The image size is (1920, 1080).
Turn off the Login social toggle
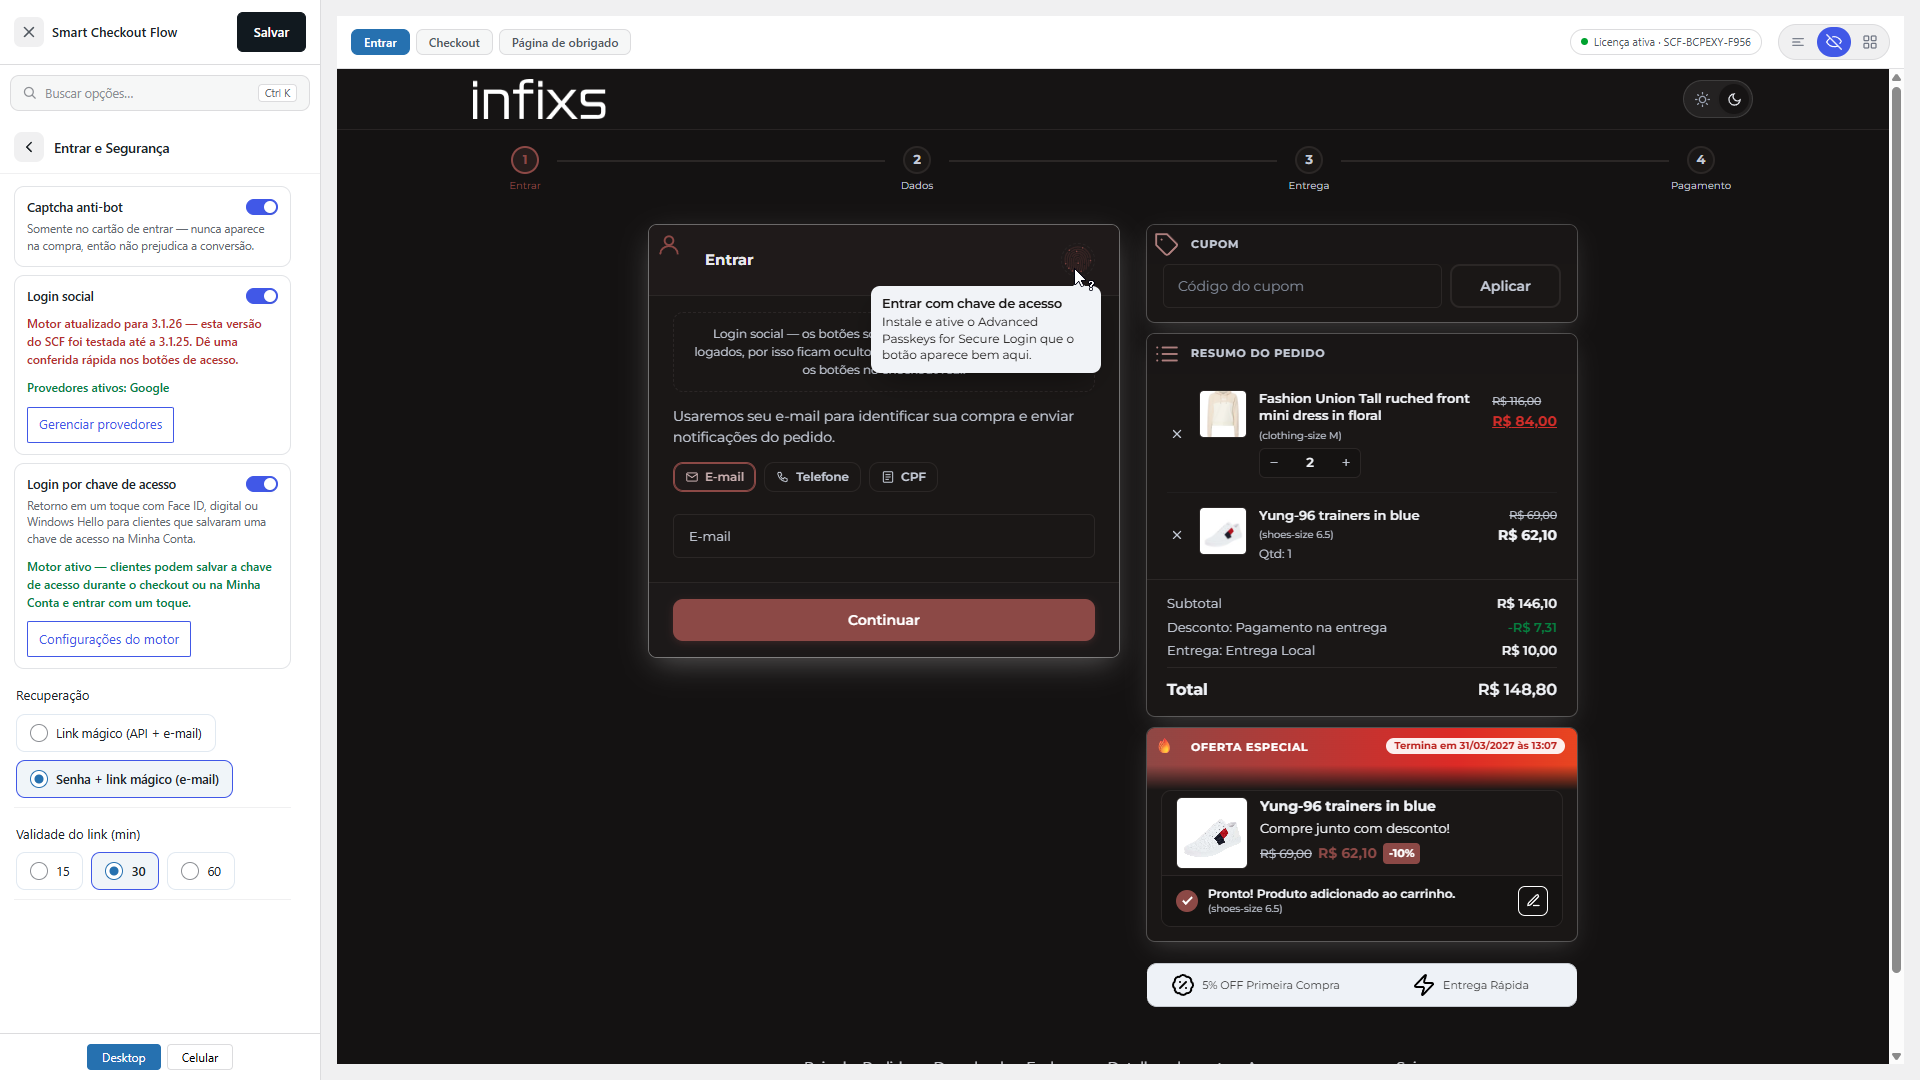[262, 296]
